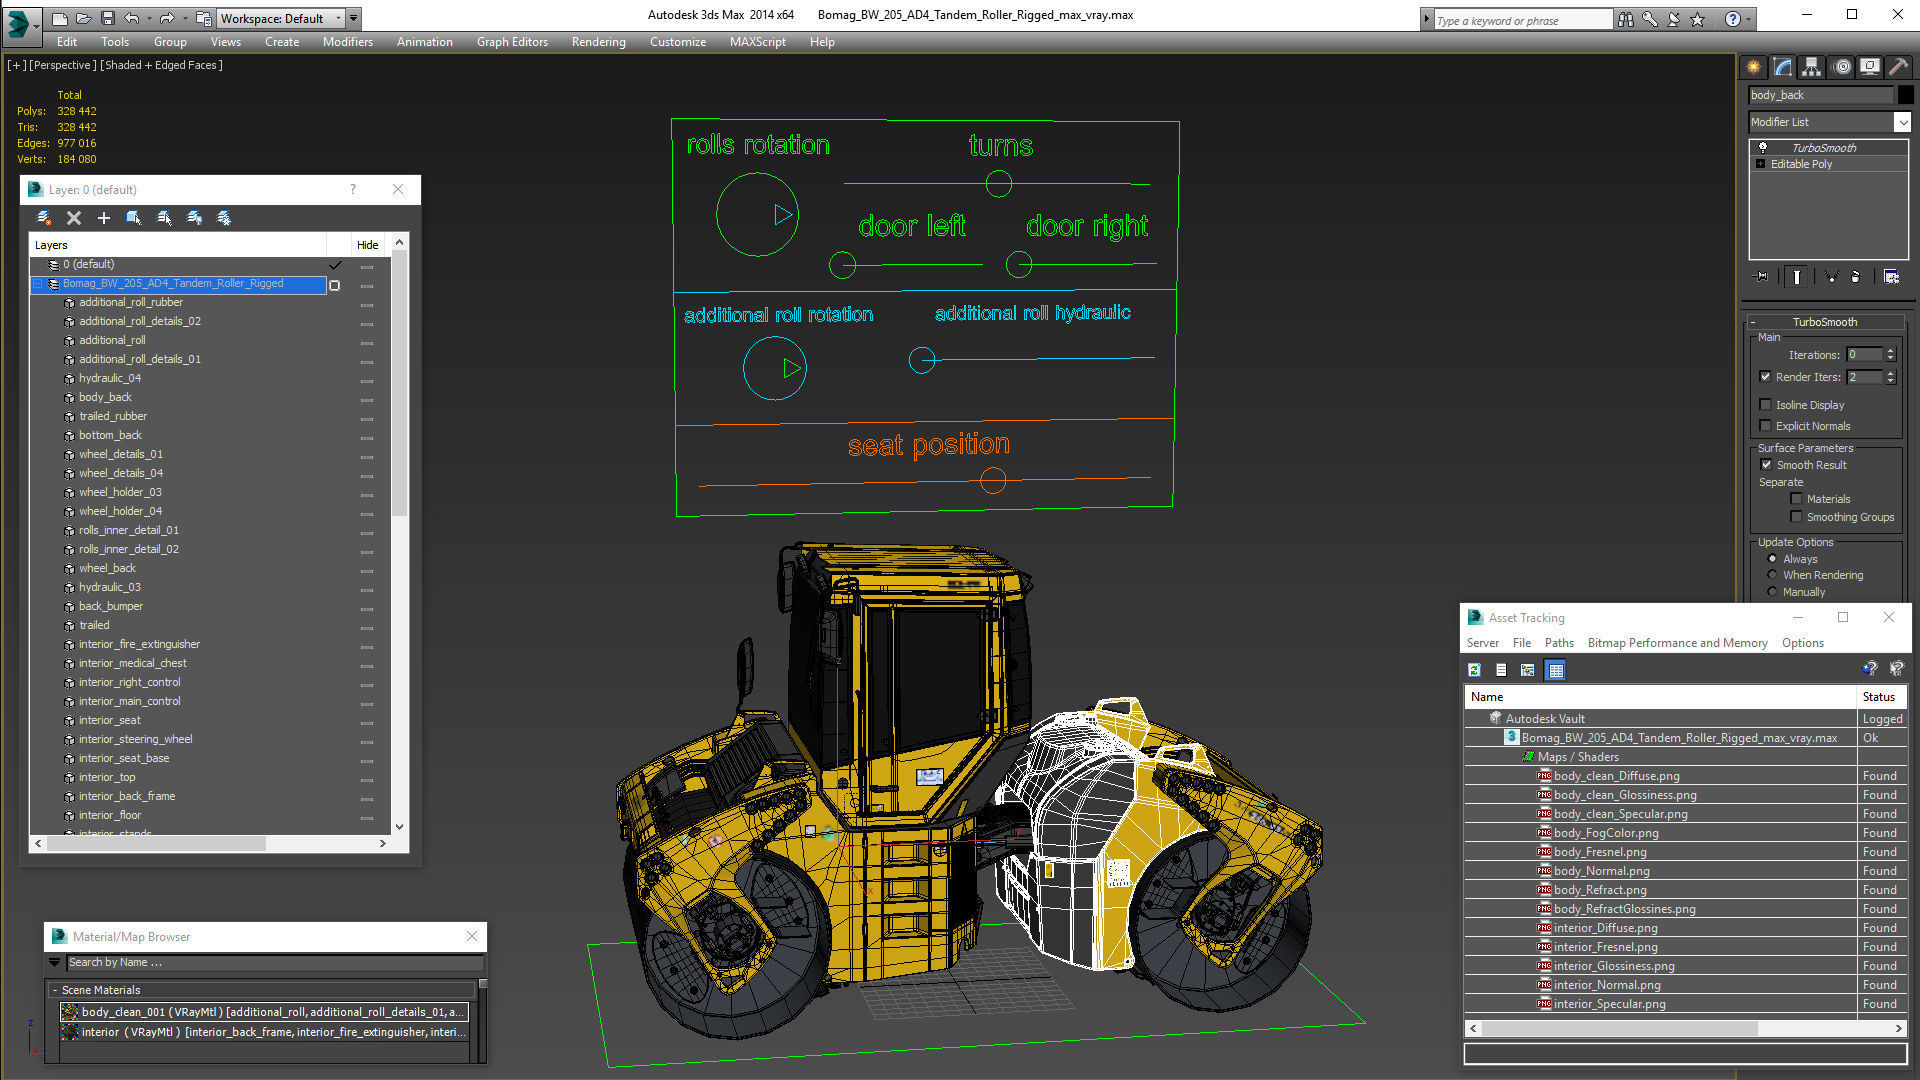
Task: Open Paths menu in Asset Tracking
Action: pyautogui.click(x=1559, y=643)
